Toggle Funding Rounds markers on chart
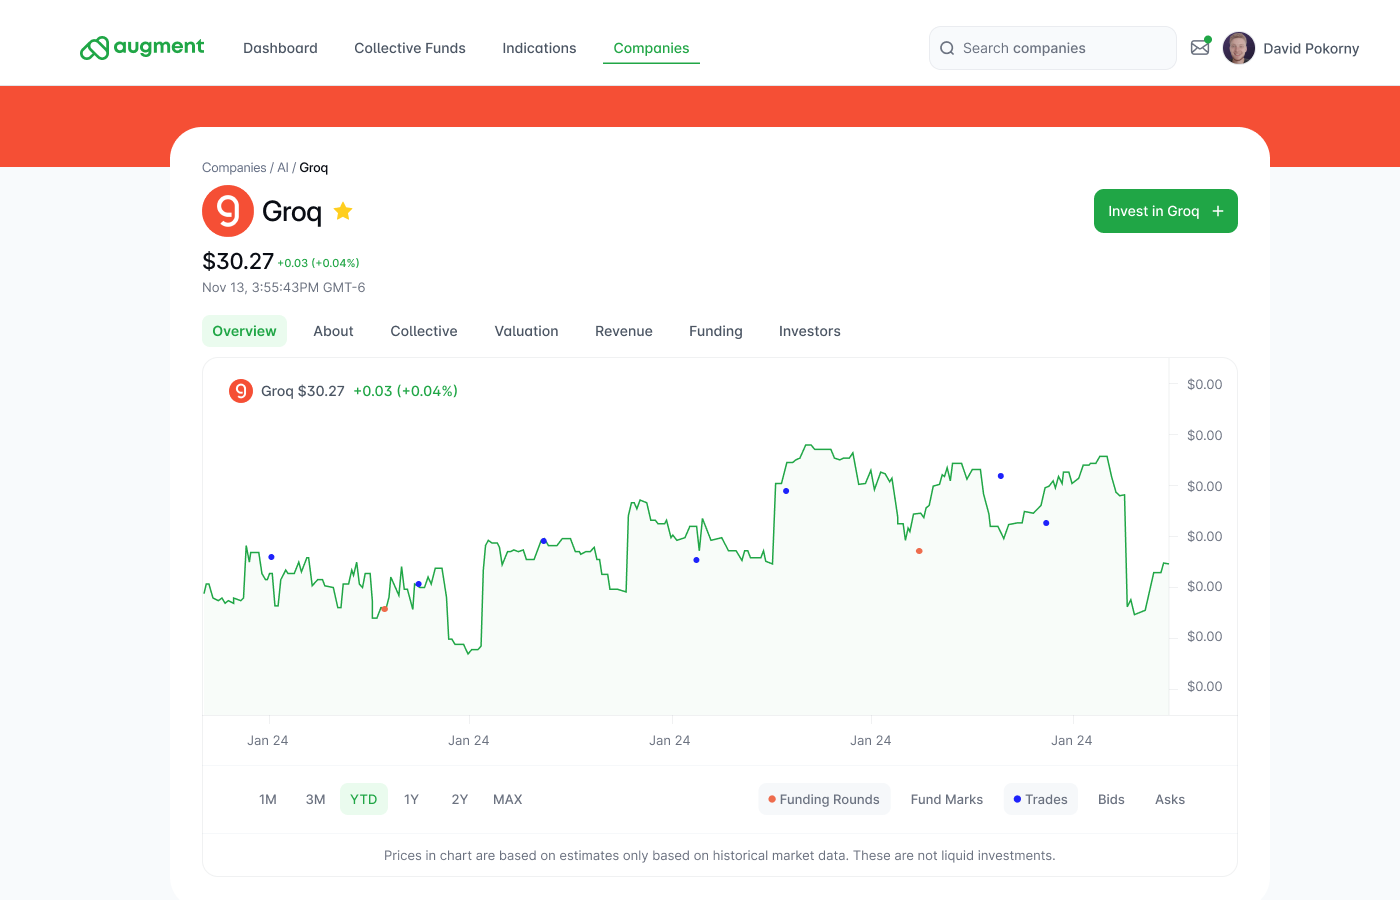Screen dimensions: 1400x900 coord(824,799)
